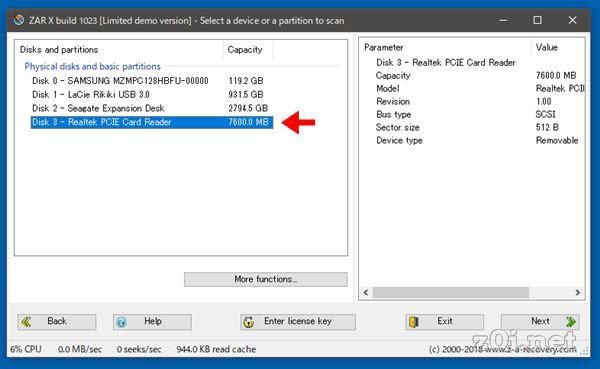Click 2794.5 GB capacity value
The image size is (600, 369).
tap(248, 108)
